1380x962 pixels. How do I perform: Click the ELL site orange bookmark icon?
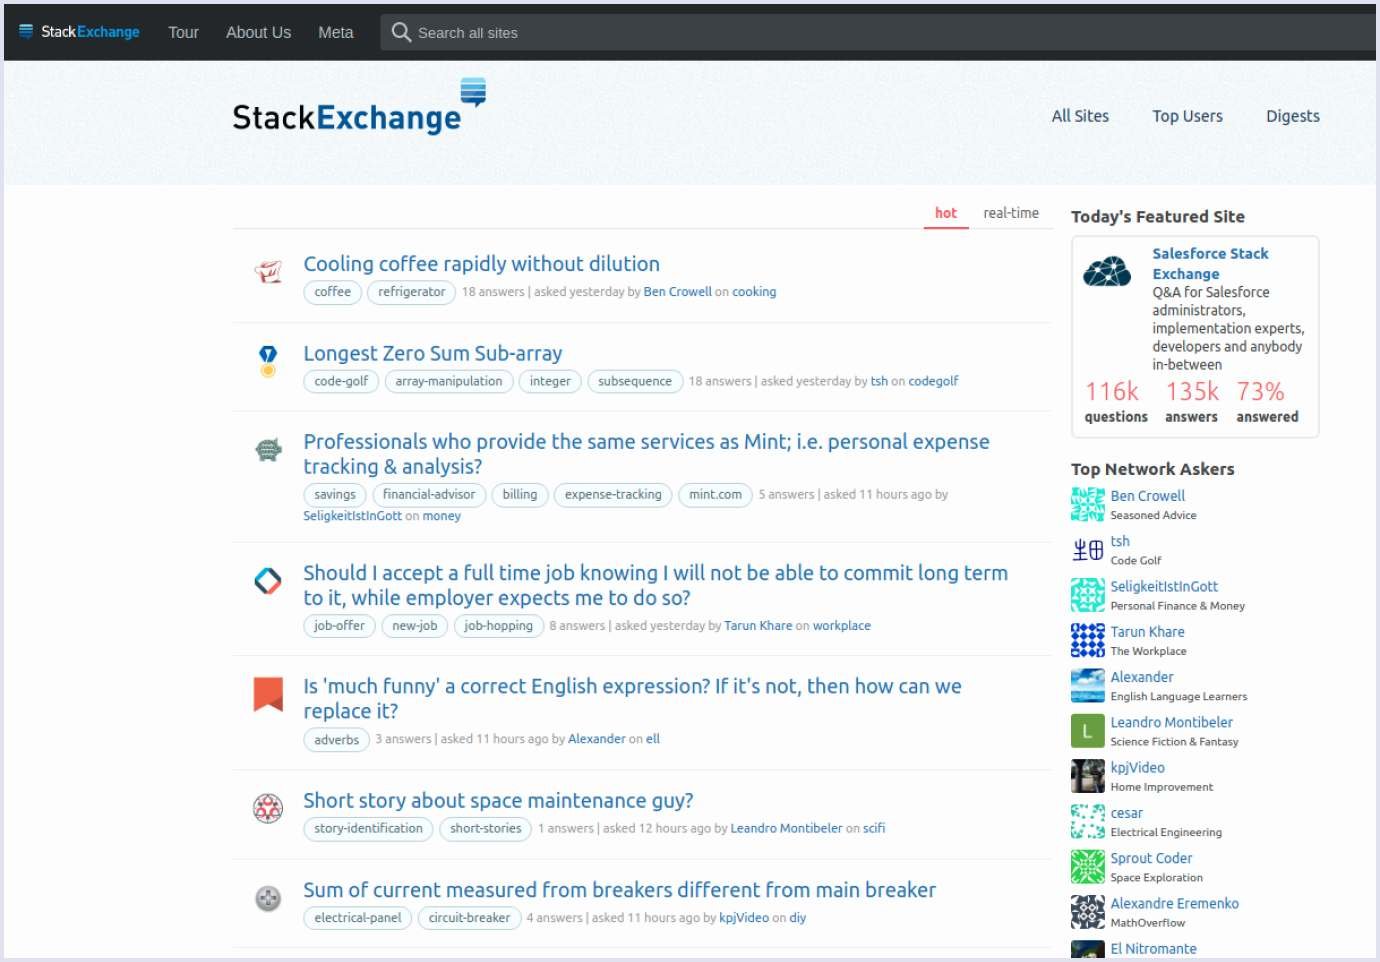[268, 694]
